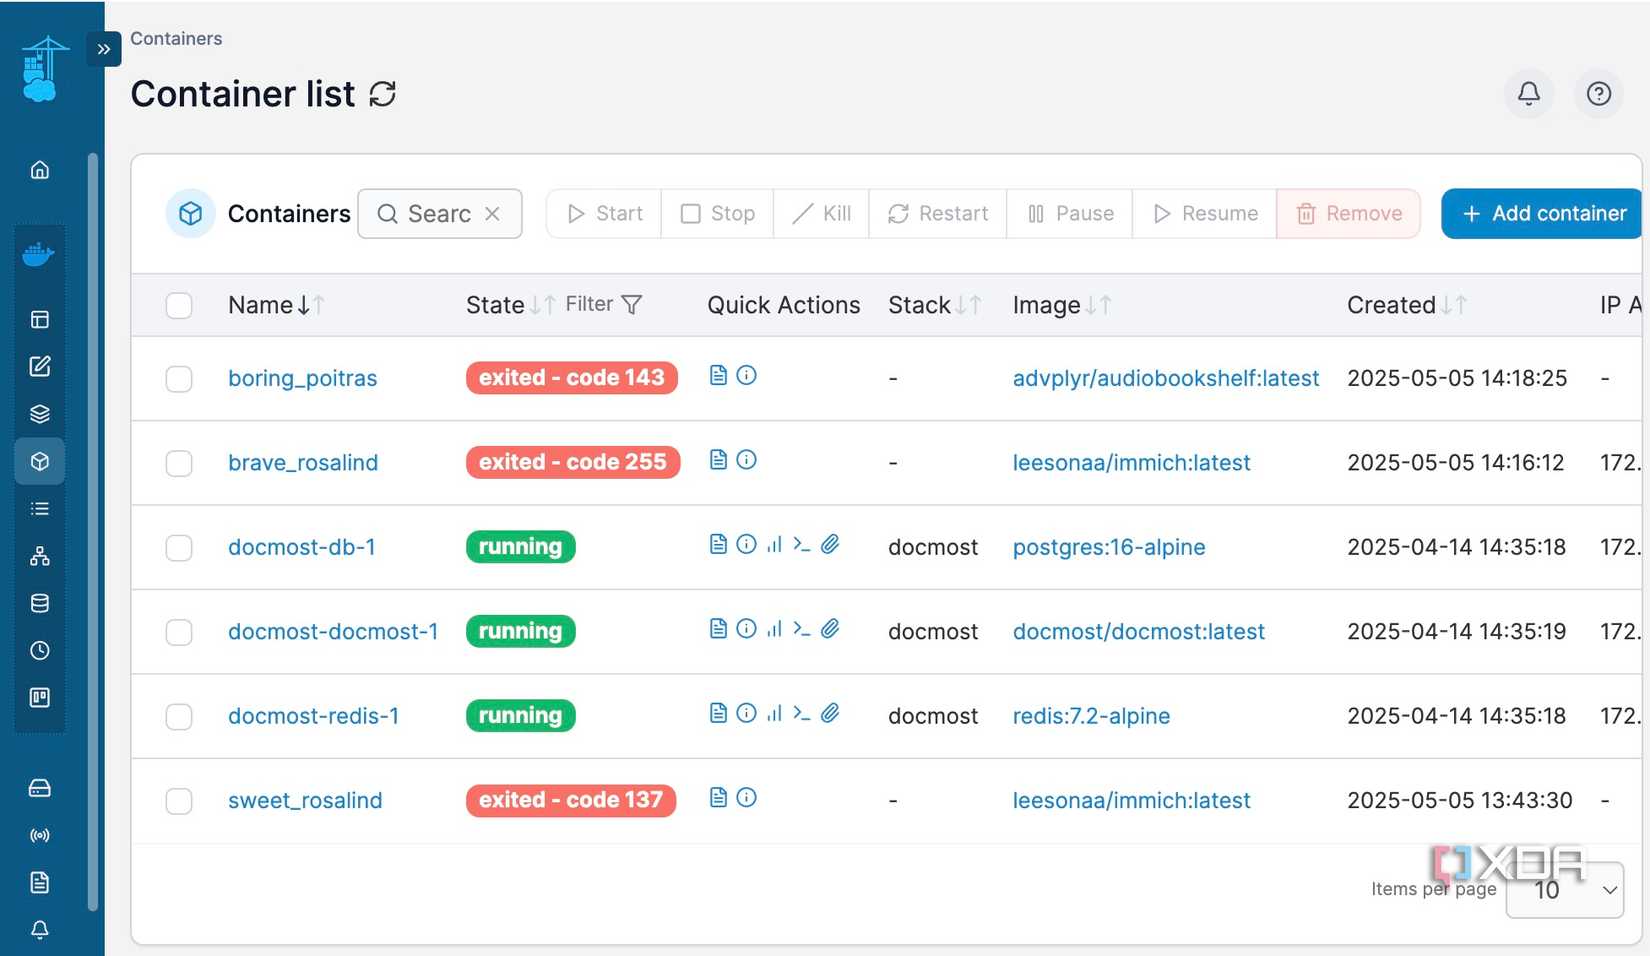This screenshot has width=1650, height=956.
Task: Open the Registries broadcast icon in sidebar
Action: point(40,836)
